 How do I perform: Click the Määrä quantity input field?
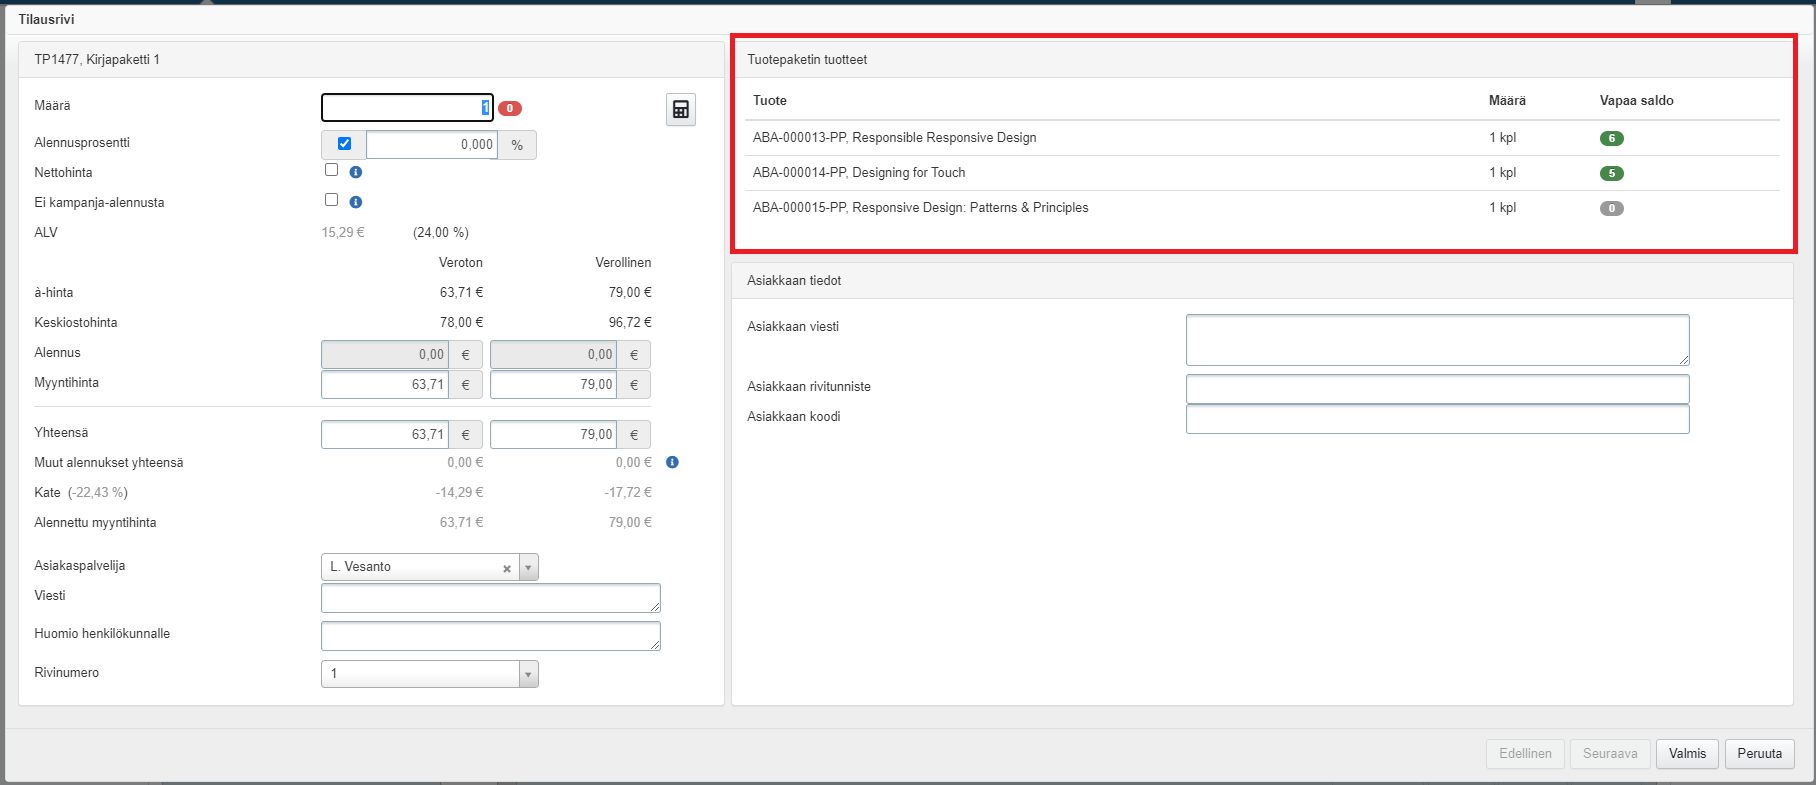400,108
